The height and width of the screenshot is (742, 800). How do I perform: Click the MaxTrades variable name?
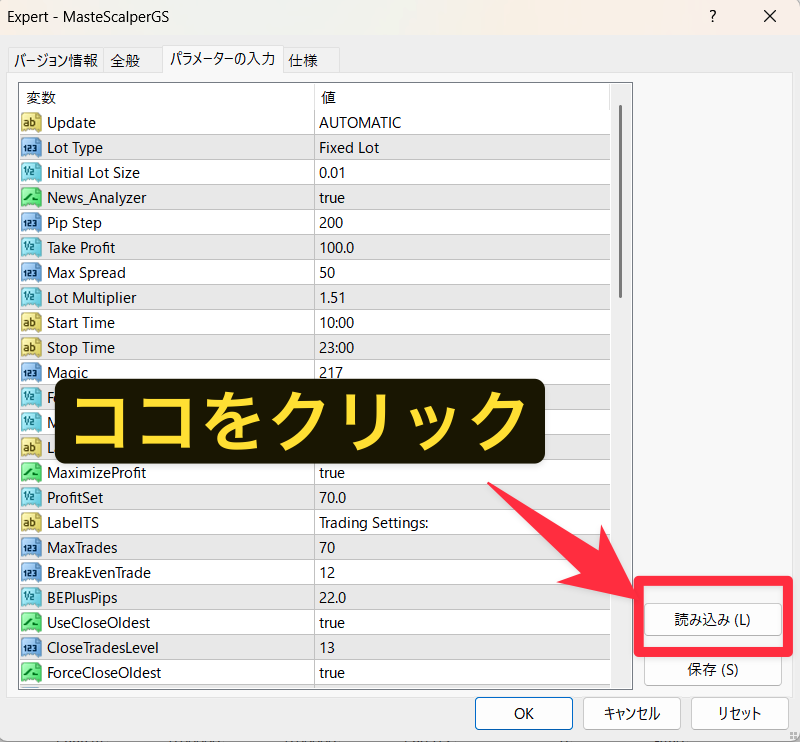82,548
